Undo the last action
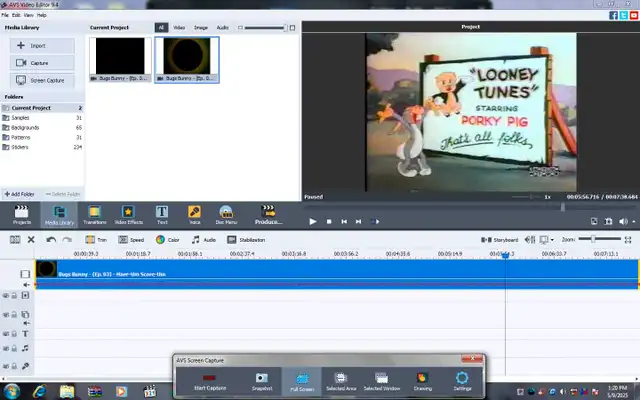The width and height of the screenshot is (640, 400). 51,240
